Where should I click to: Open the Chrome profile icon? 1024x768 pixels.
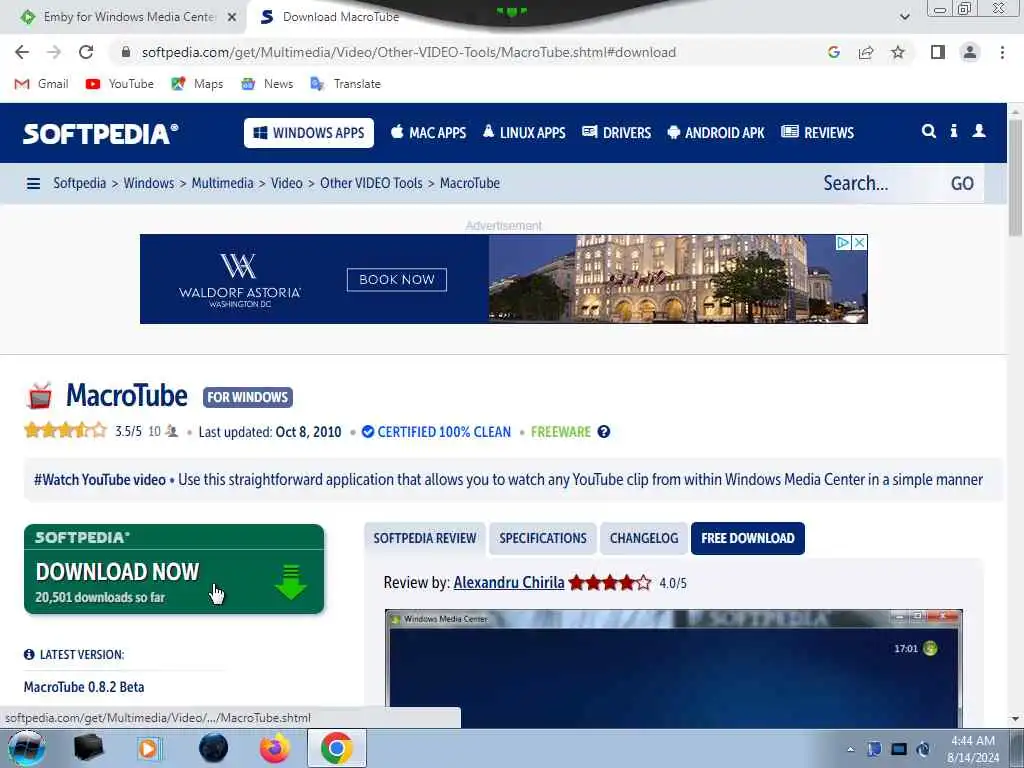coord(970,52)
